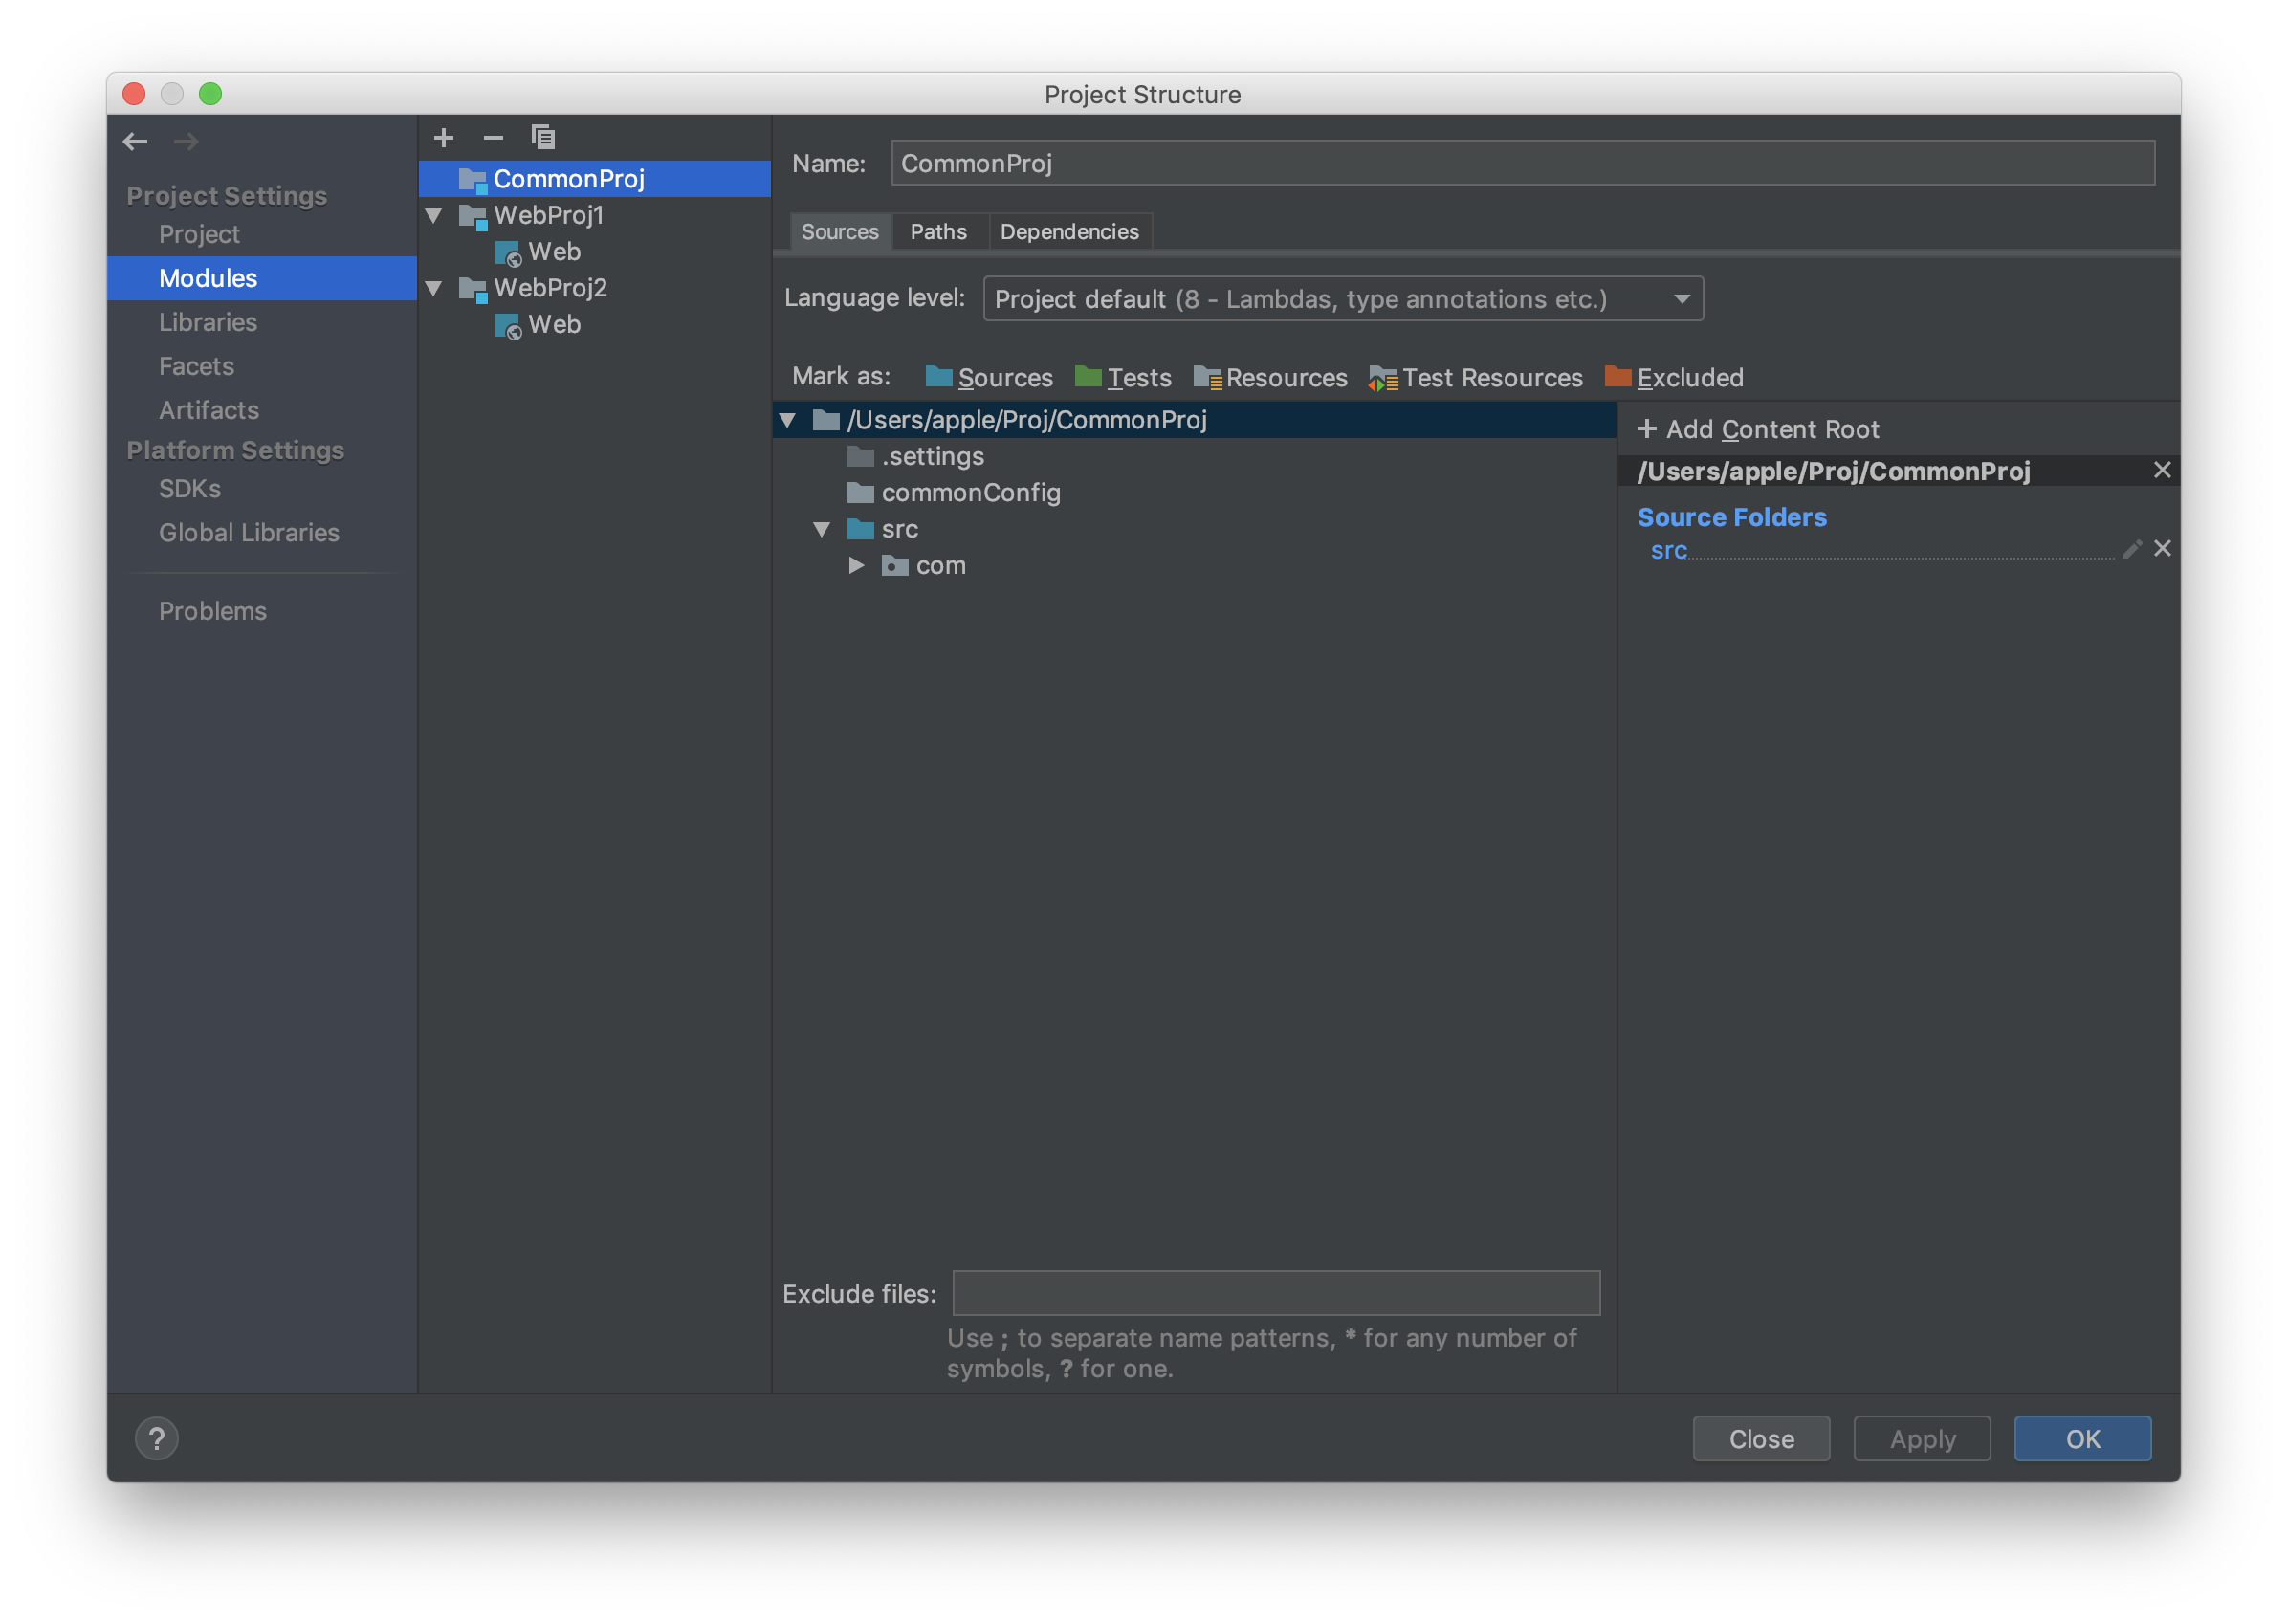Mark folder as Excluded
The image size is (2288, 1624).
1674,377
